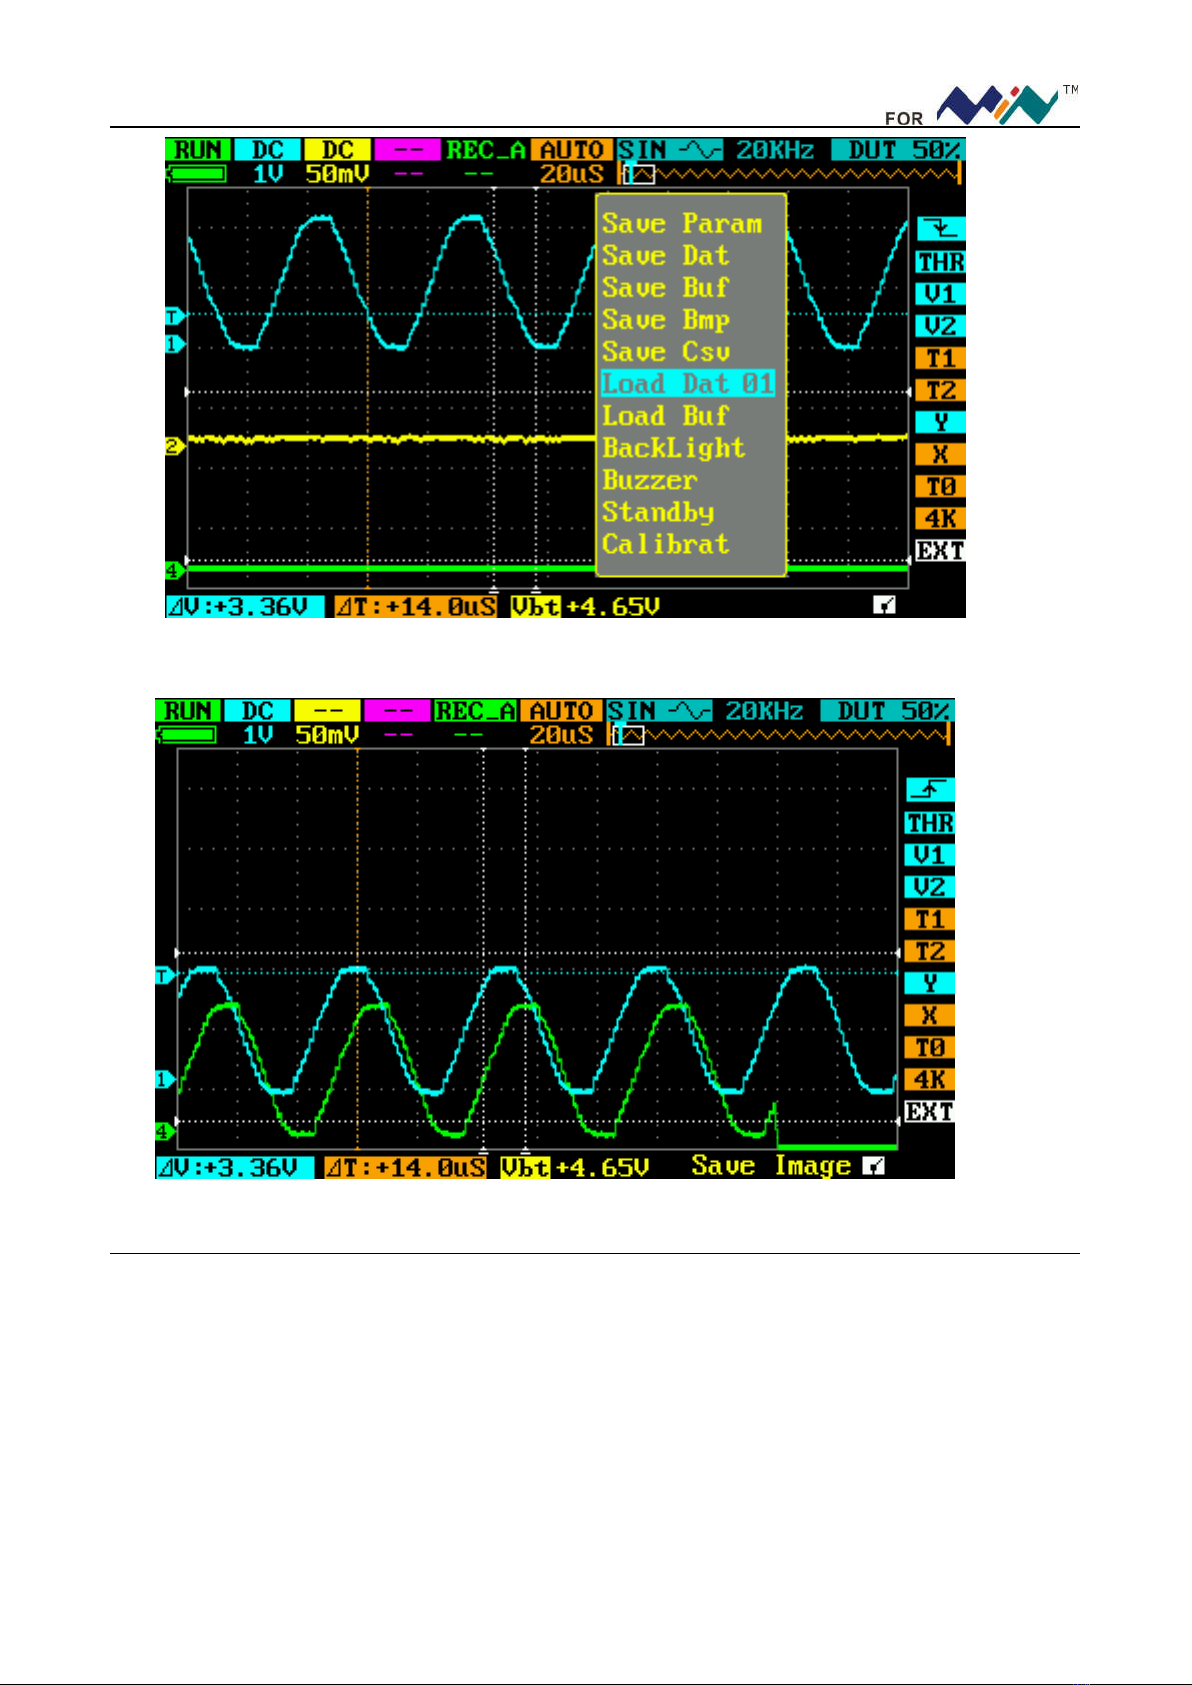
Task: Select BackLight in the popup menu
Action: coord(673,448)
